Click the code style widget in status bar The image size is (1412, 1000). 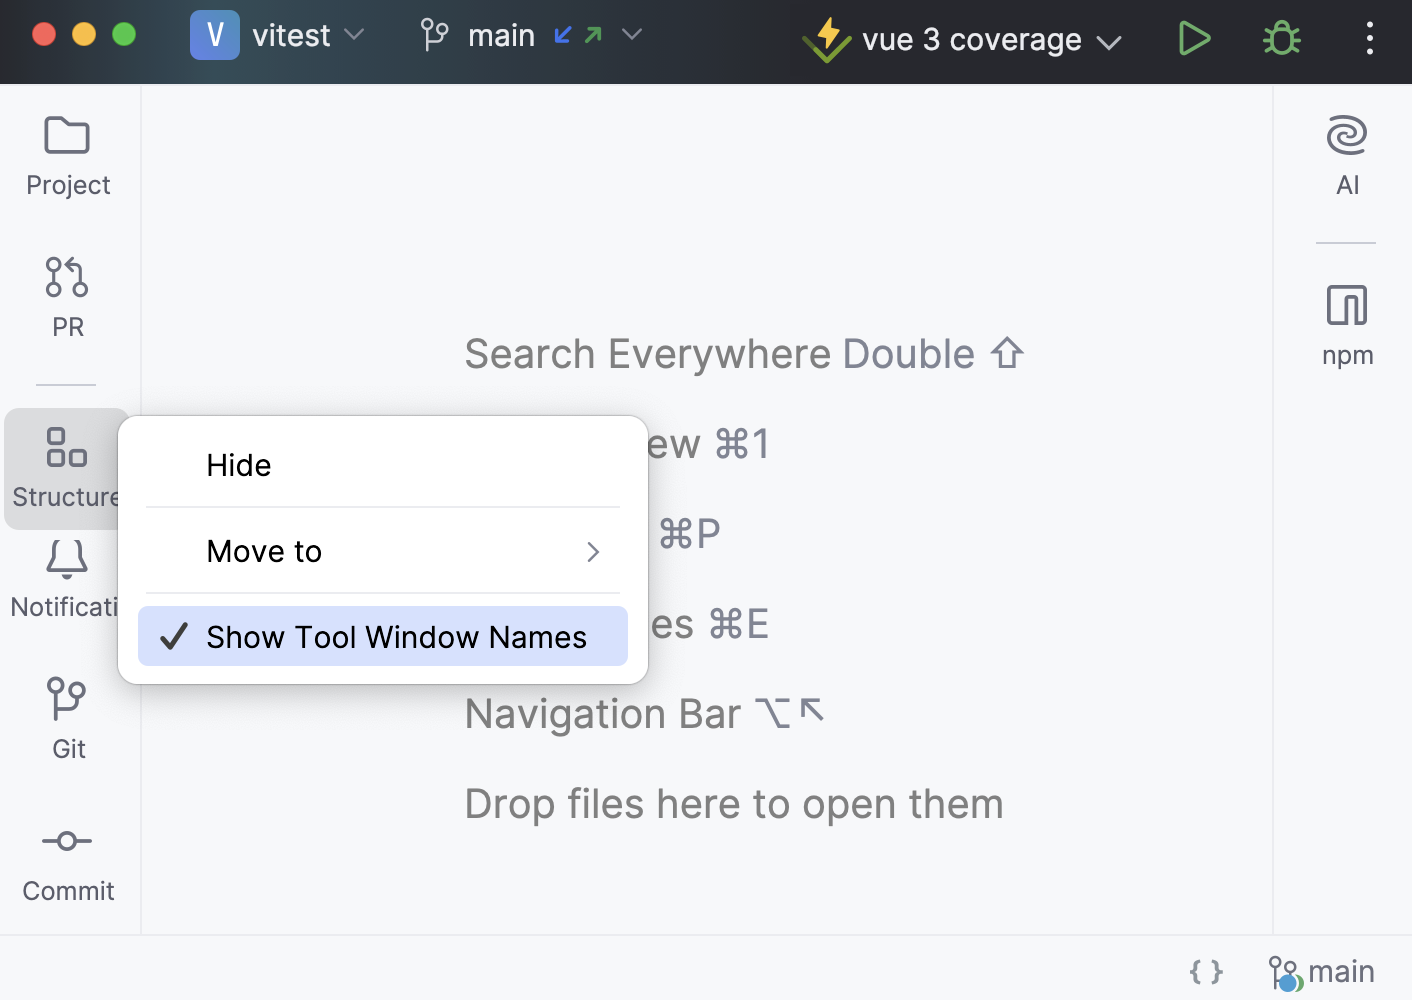coord(1205,970)
